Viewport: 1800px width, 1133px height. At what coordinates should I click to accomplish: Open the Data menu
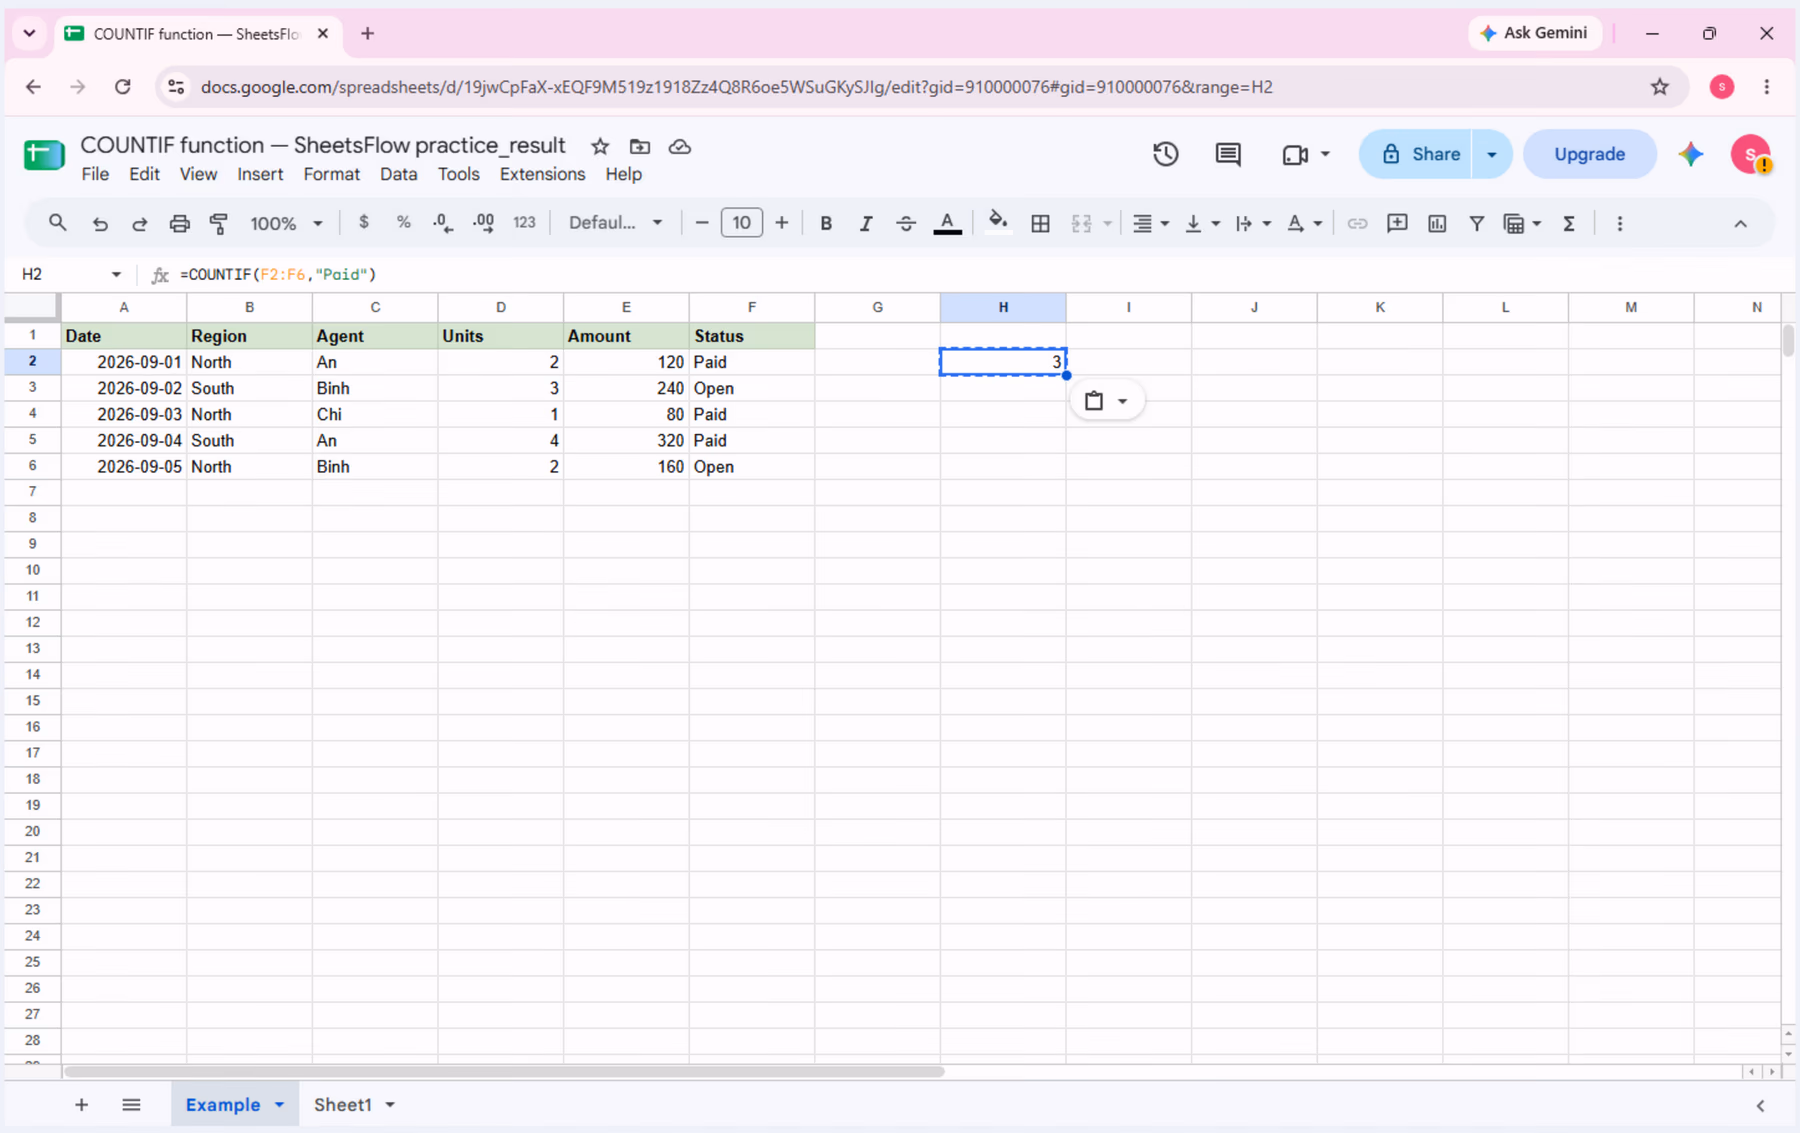tap(398, 174)
